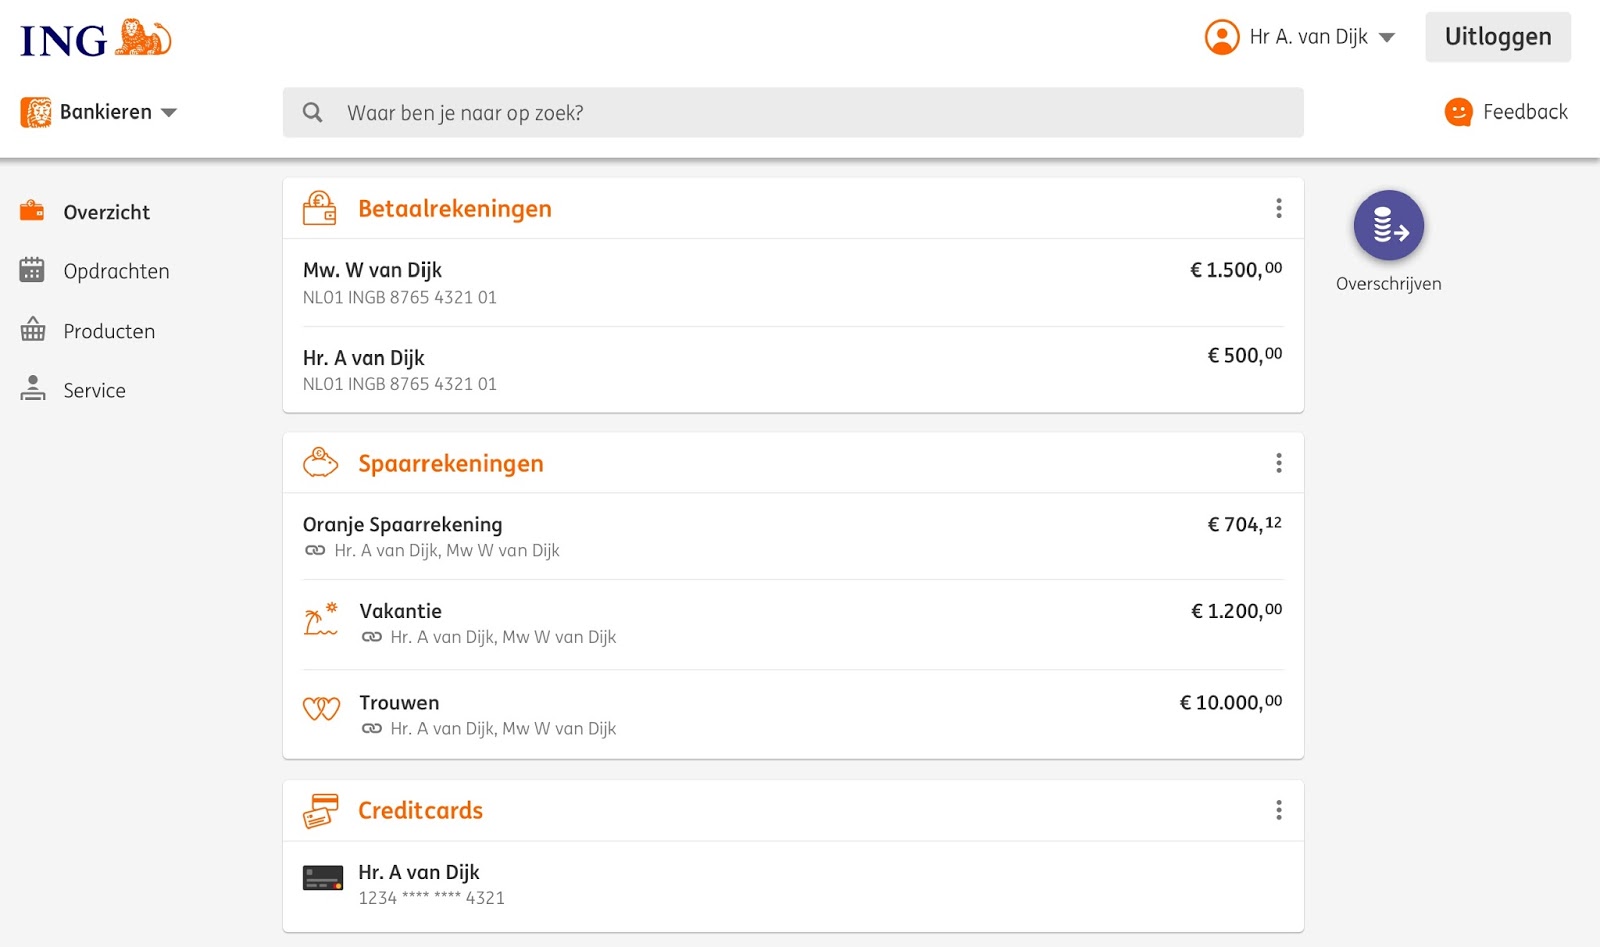Click the user profile avatar icon
This screenshot has width=1600, height=947.
pos(1221,37)
